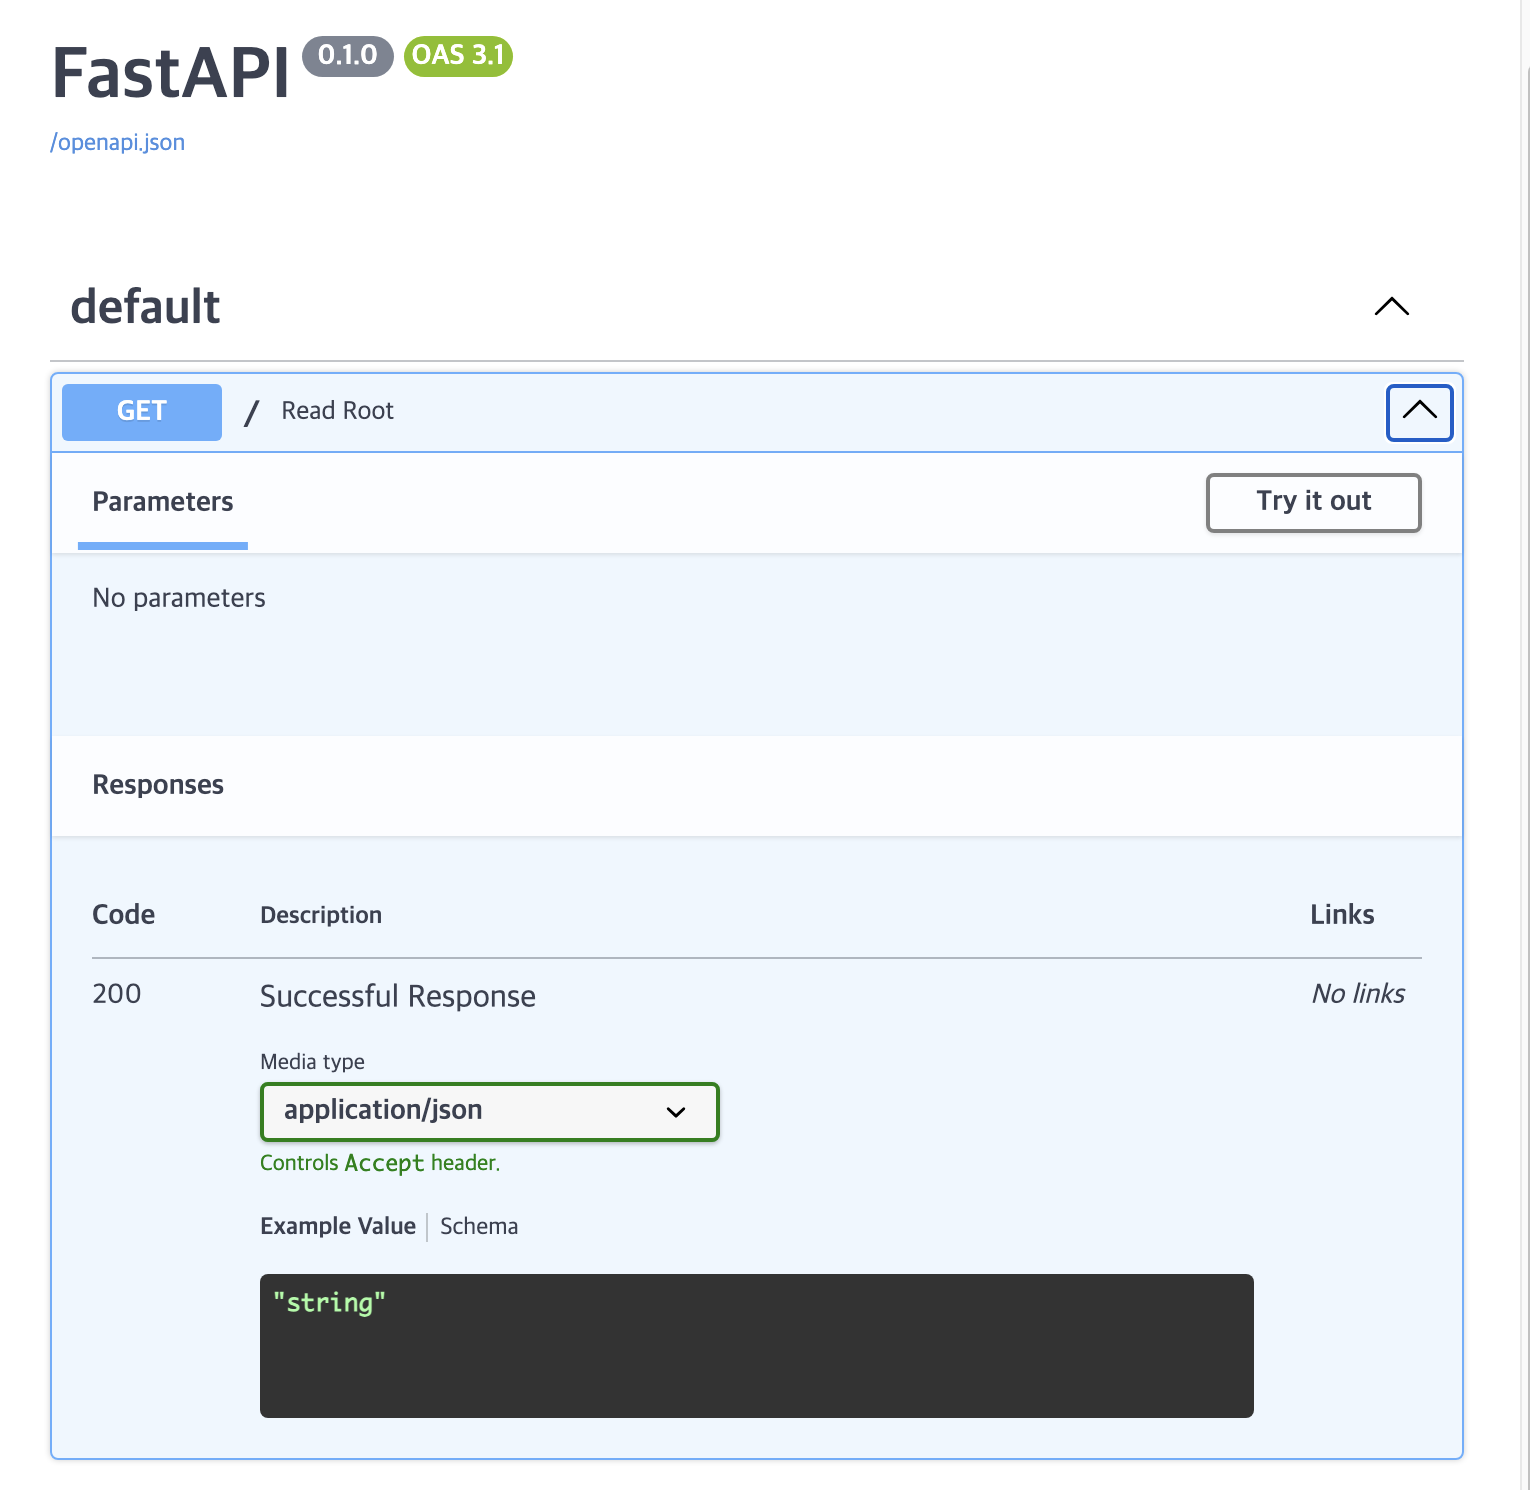The width and height of the screenshot is (1530, 1490).
Task: Click the Controls Accept header note
Action: pyautogui.click(x=380, y=1163)
